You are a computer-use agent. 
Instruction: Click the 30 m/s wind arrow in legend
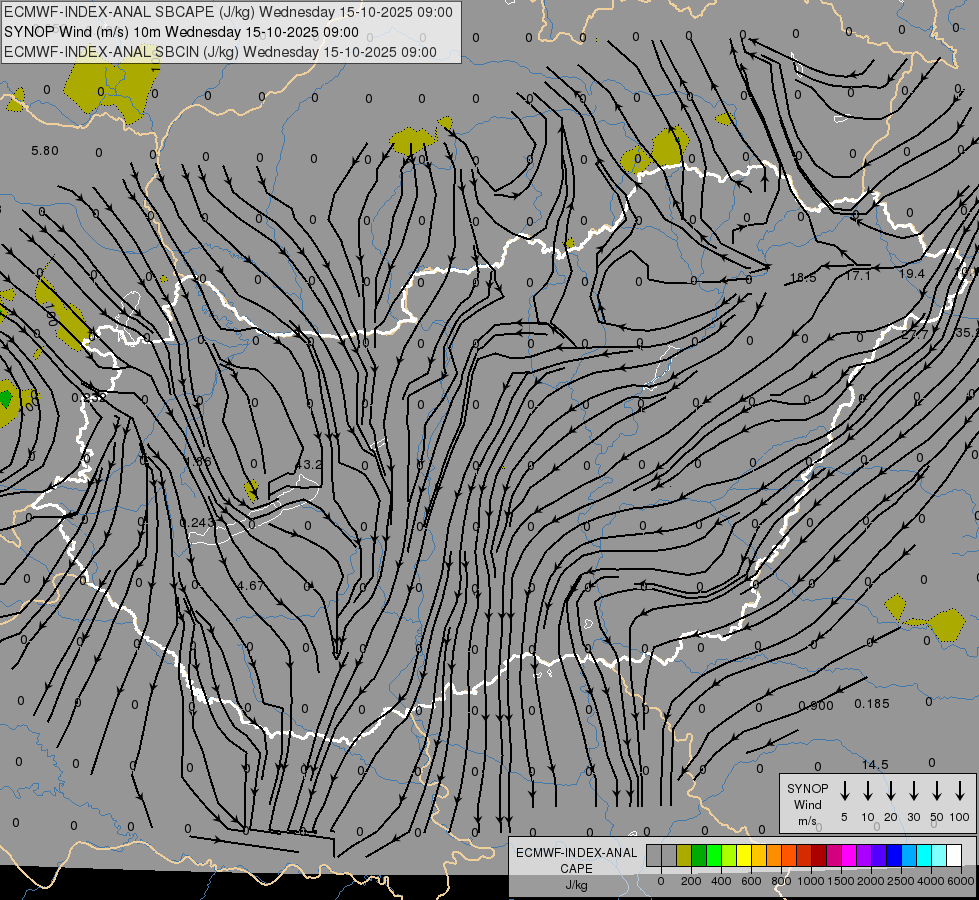click(x=913, y=791)
